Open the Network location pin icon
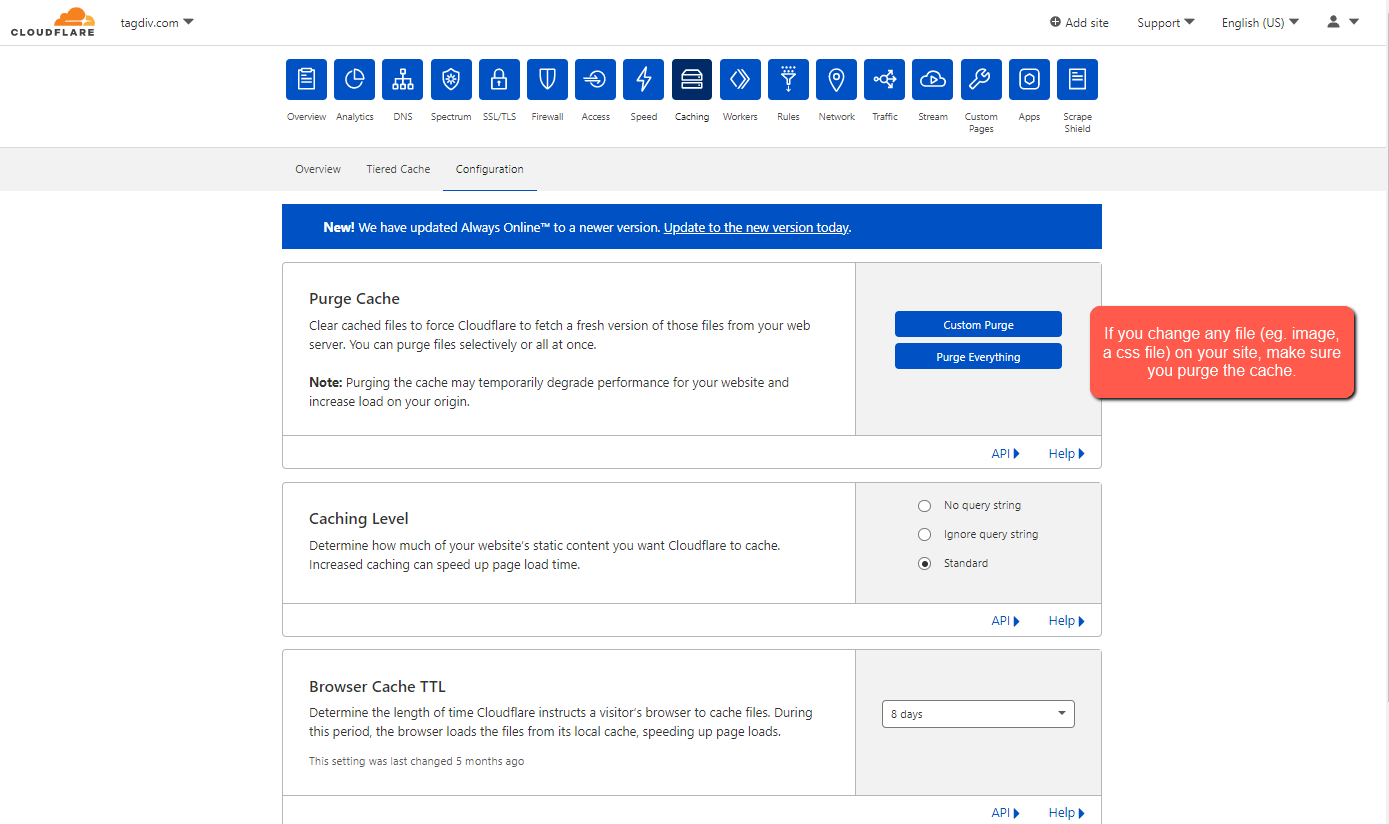 836,80
